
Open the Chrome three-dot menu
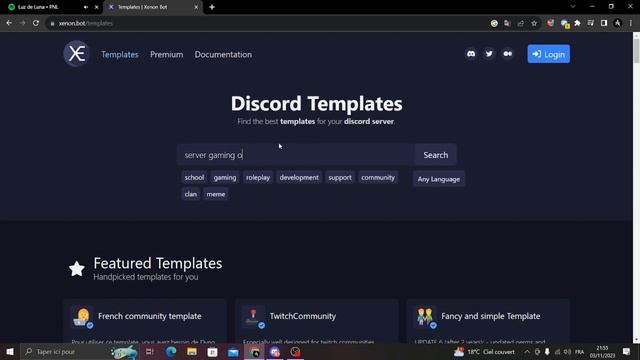tap(631, 23)
